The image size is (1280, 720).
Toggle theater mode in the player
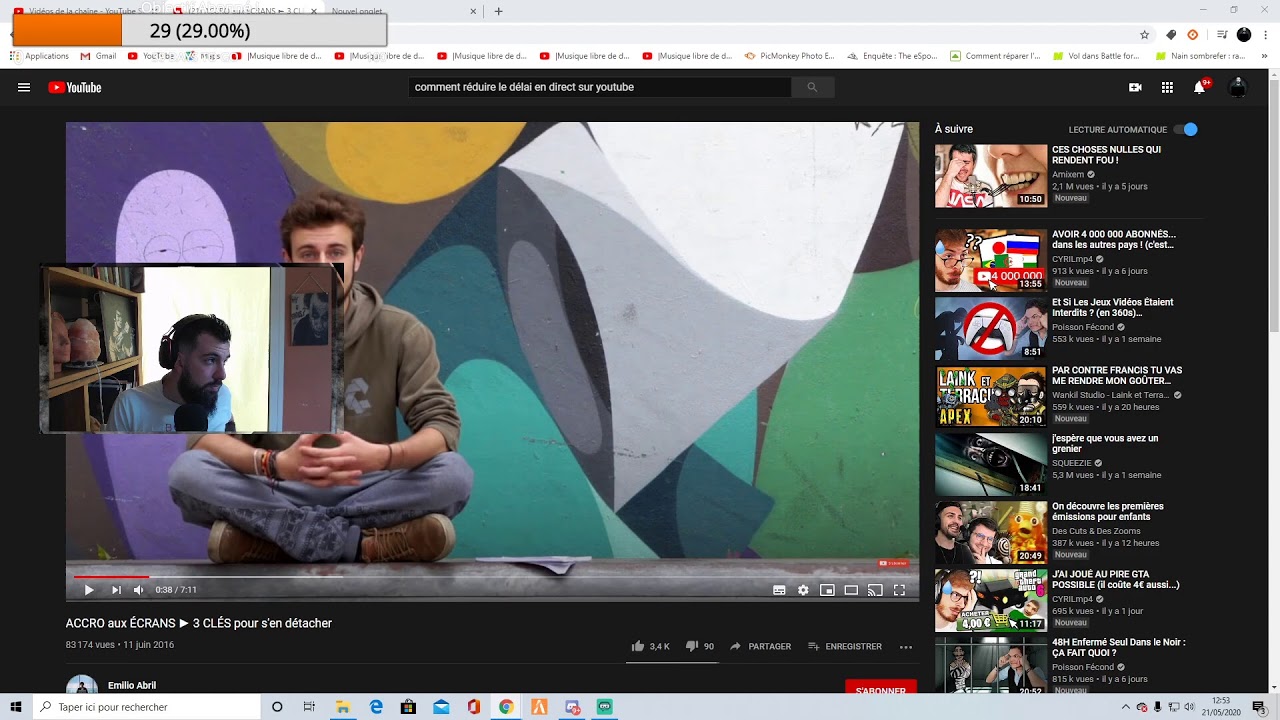tap(851, 590)
